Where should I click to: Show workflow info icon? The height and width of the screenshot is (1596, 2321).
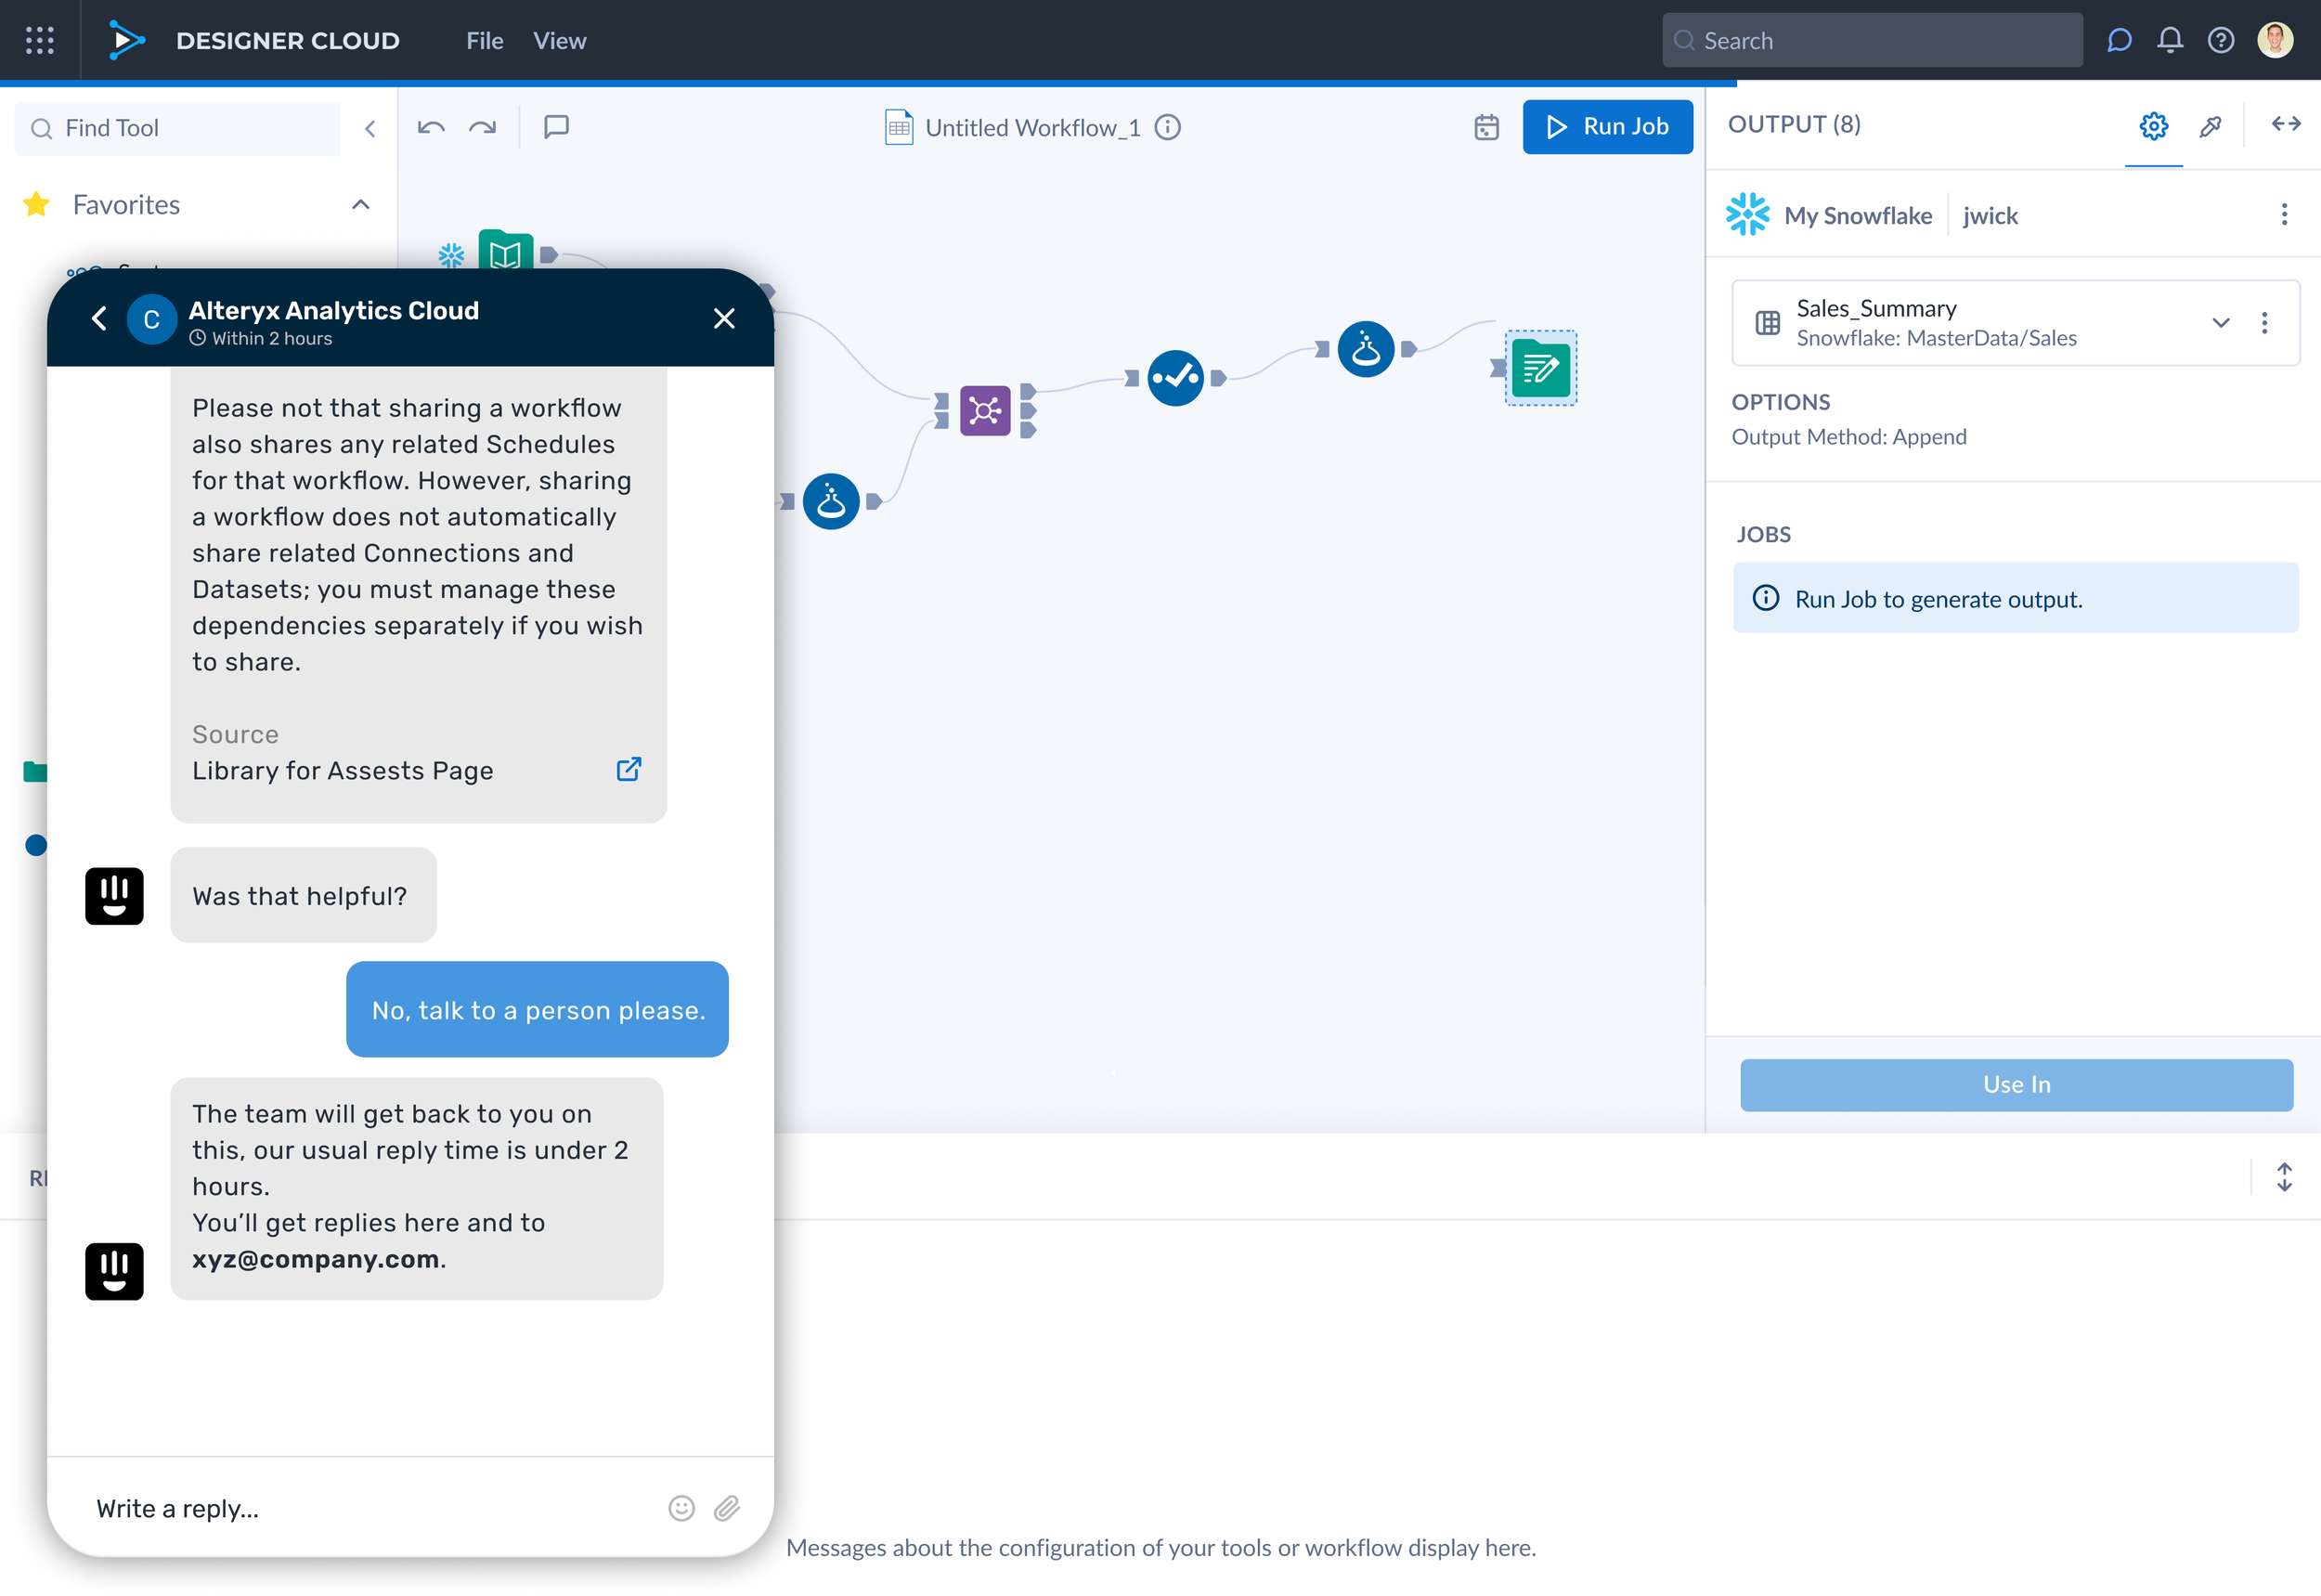coord(1168,127)
